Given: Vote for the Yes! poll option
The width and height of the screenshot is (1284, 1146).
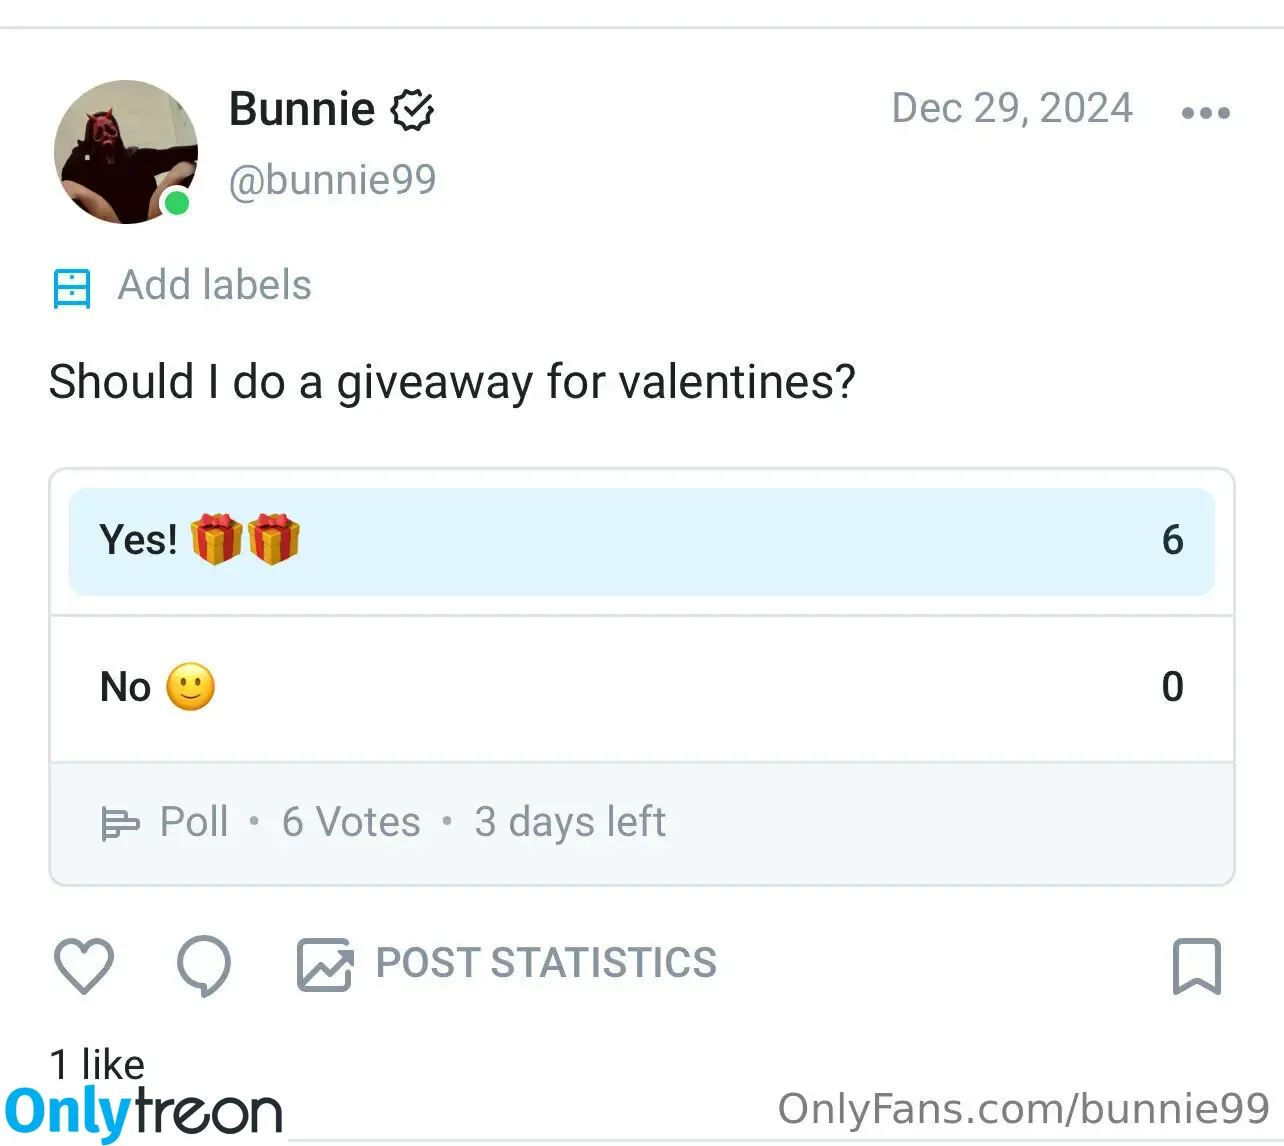Looking at the screenshot, I should pos(642,541).
